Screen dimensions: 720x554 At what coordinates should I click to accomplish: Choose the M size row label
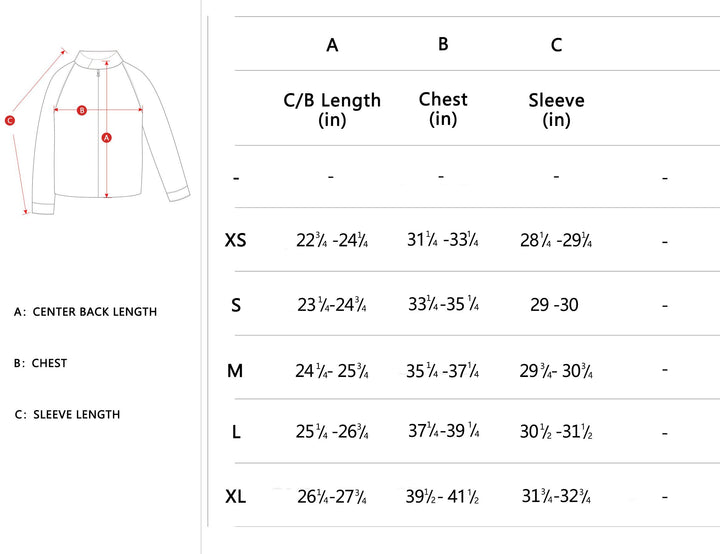pyautogui.click(x=235, y=371)
